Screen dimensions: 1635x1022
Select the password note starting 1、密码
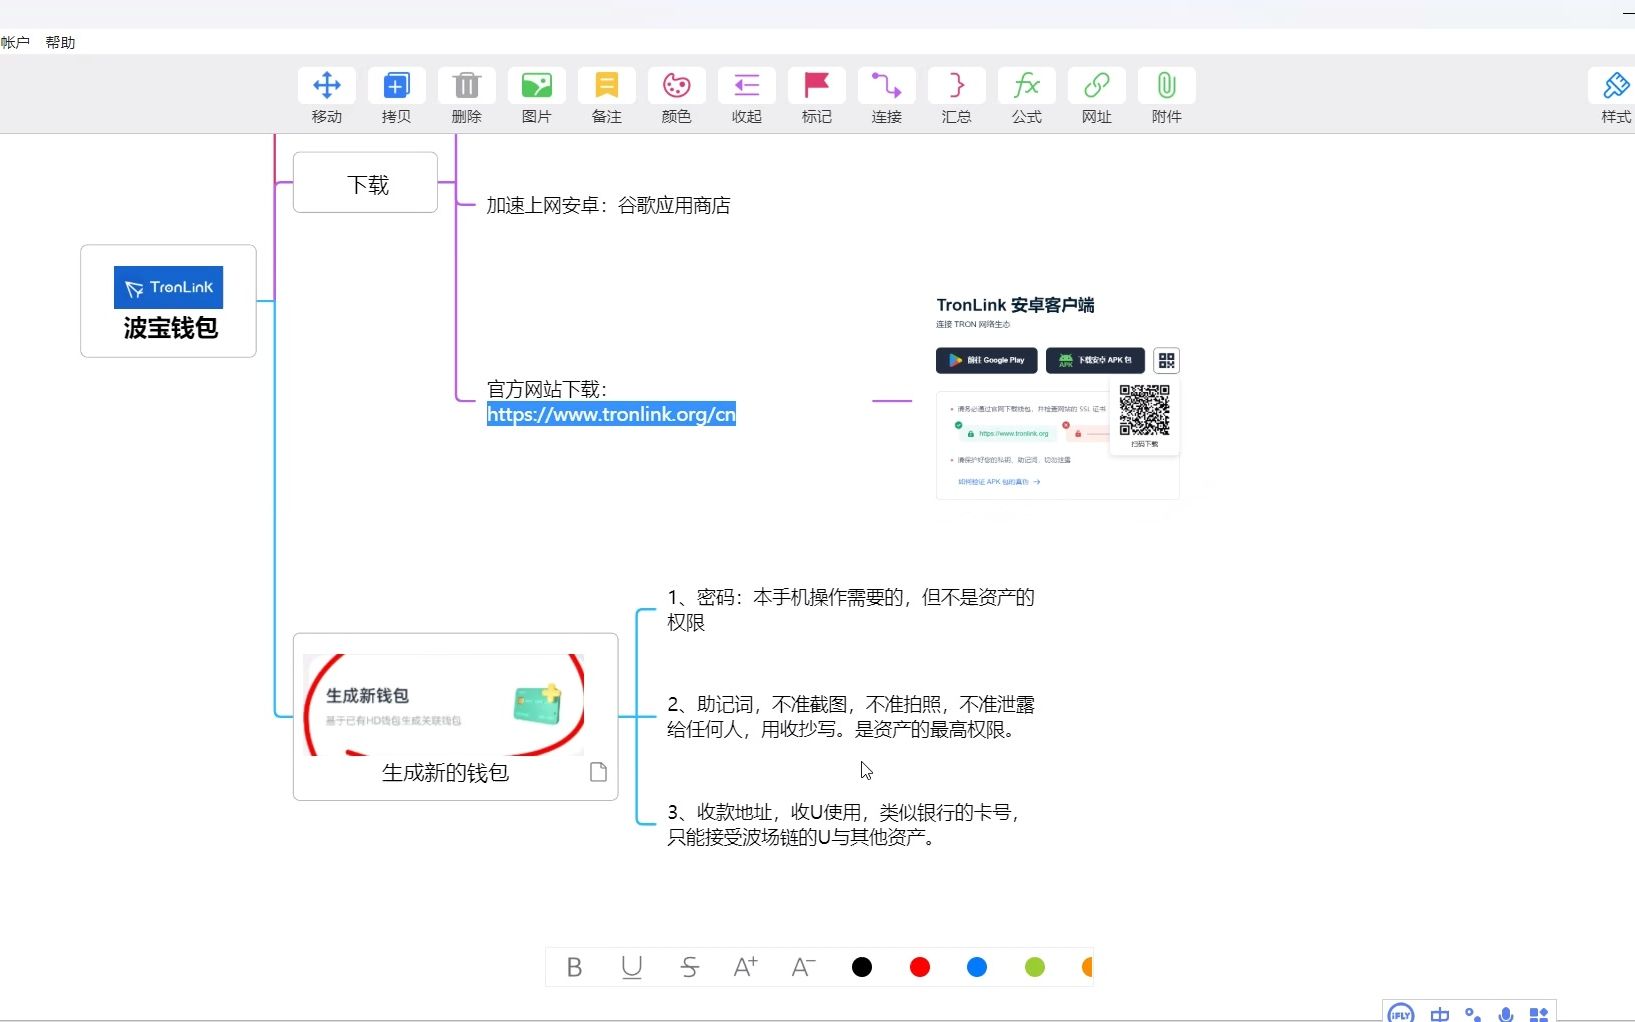click(x=851, y=610)
